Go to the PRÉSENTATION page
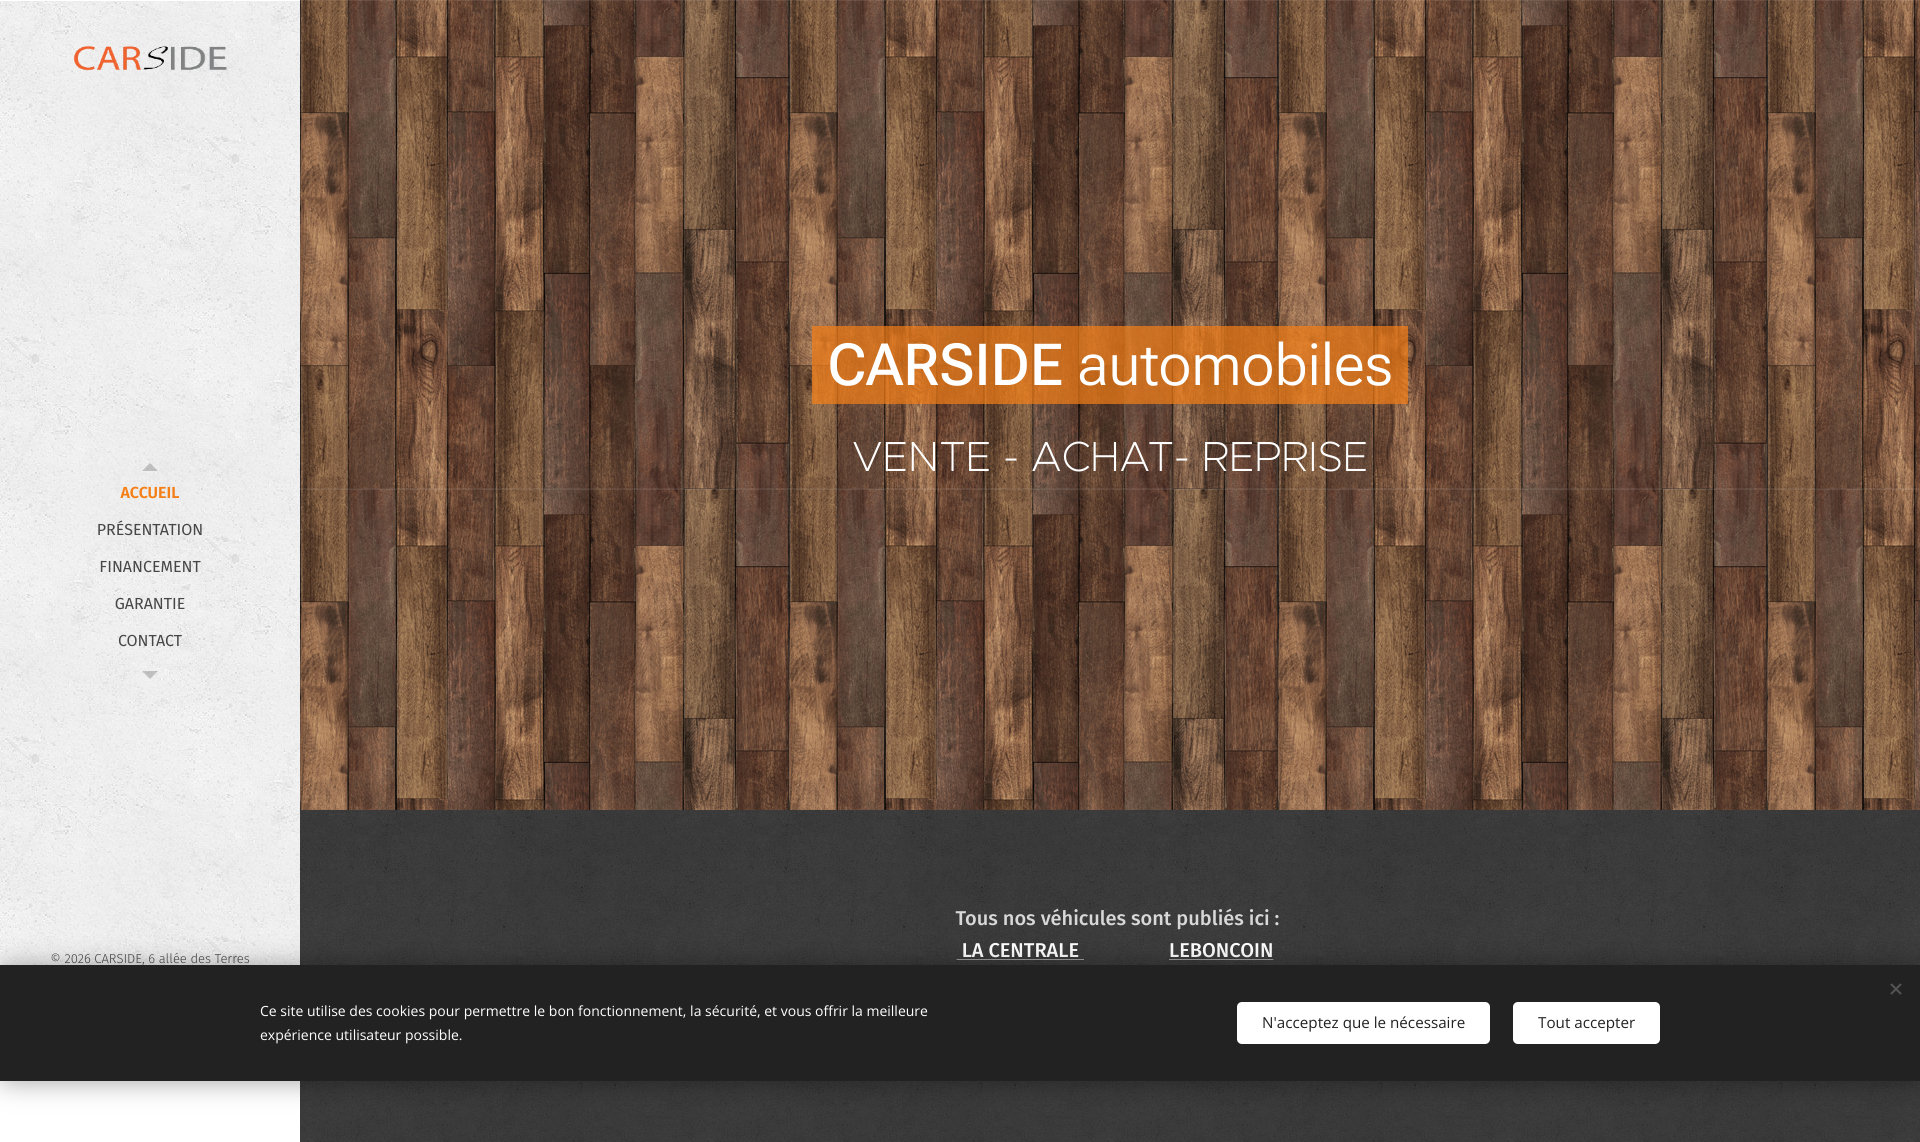 click(150, 530)
